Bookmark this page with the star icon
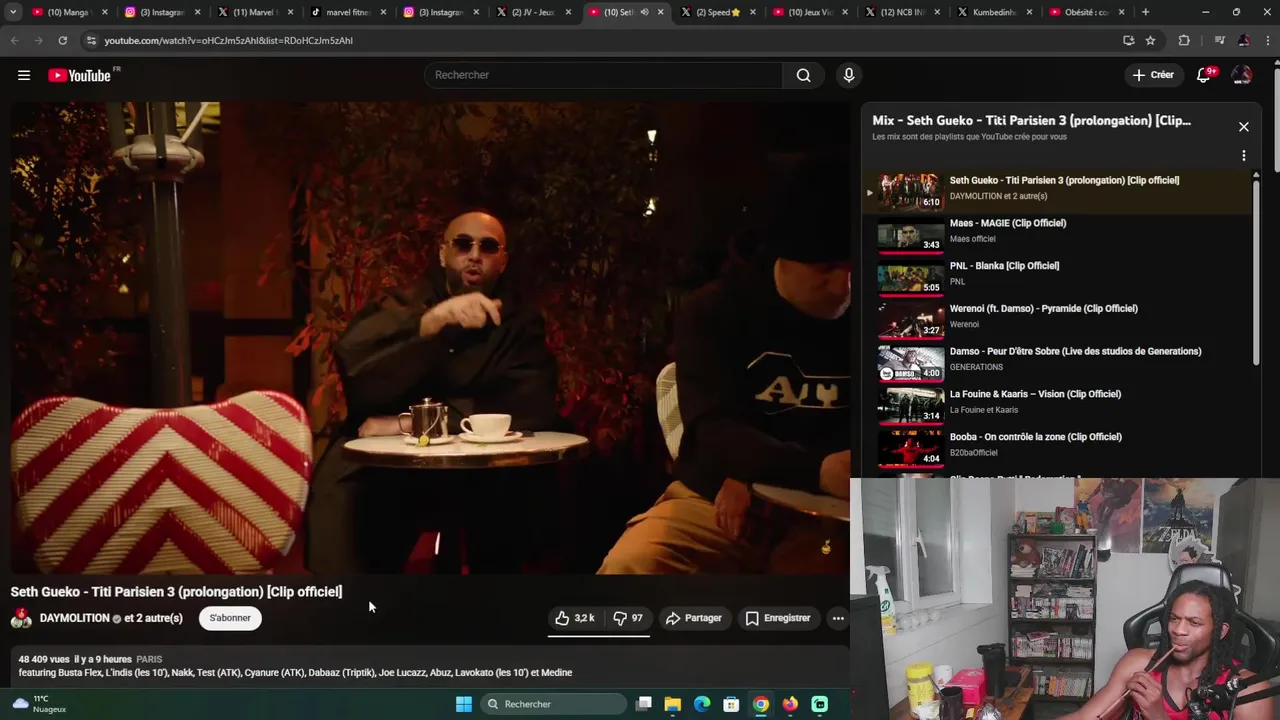Screen dimensions: 1280x720 coord(1151,40)
